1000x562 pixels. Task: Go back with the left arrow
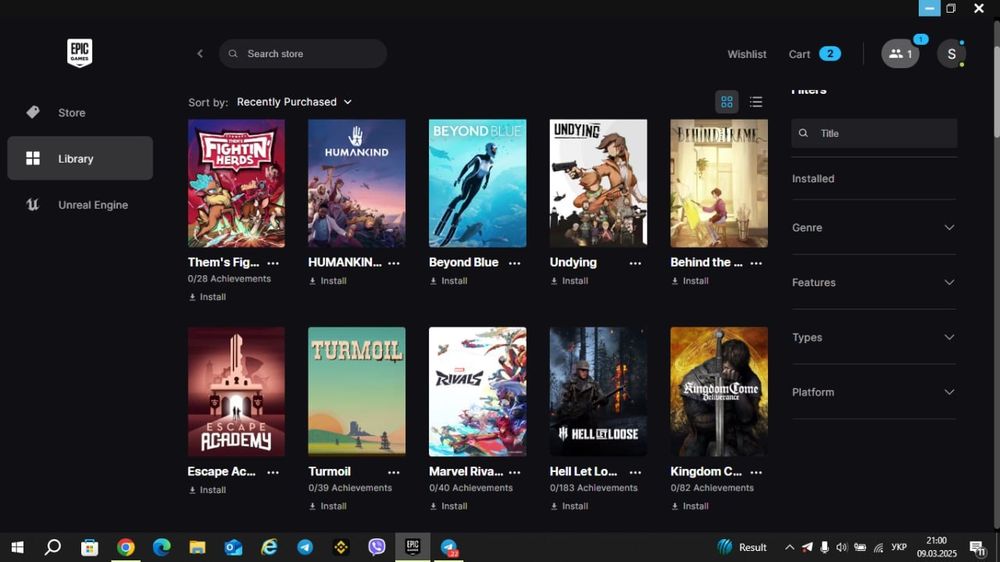tap(200, 54)
